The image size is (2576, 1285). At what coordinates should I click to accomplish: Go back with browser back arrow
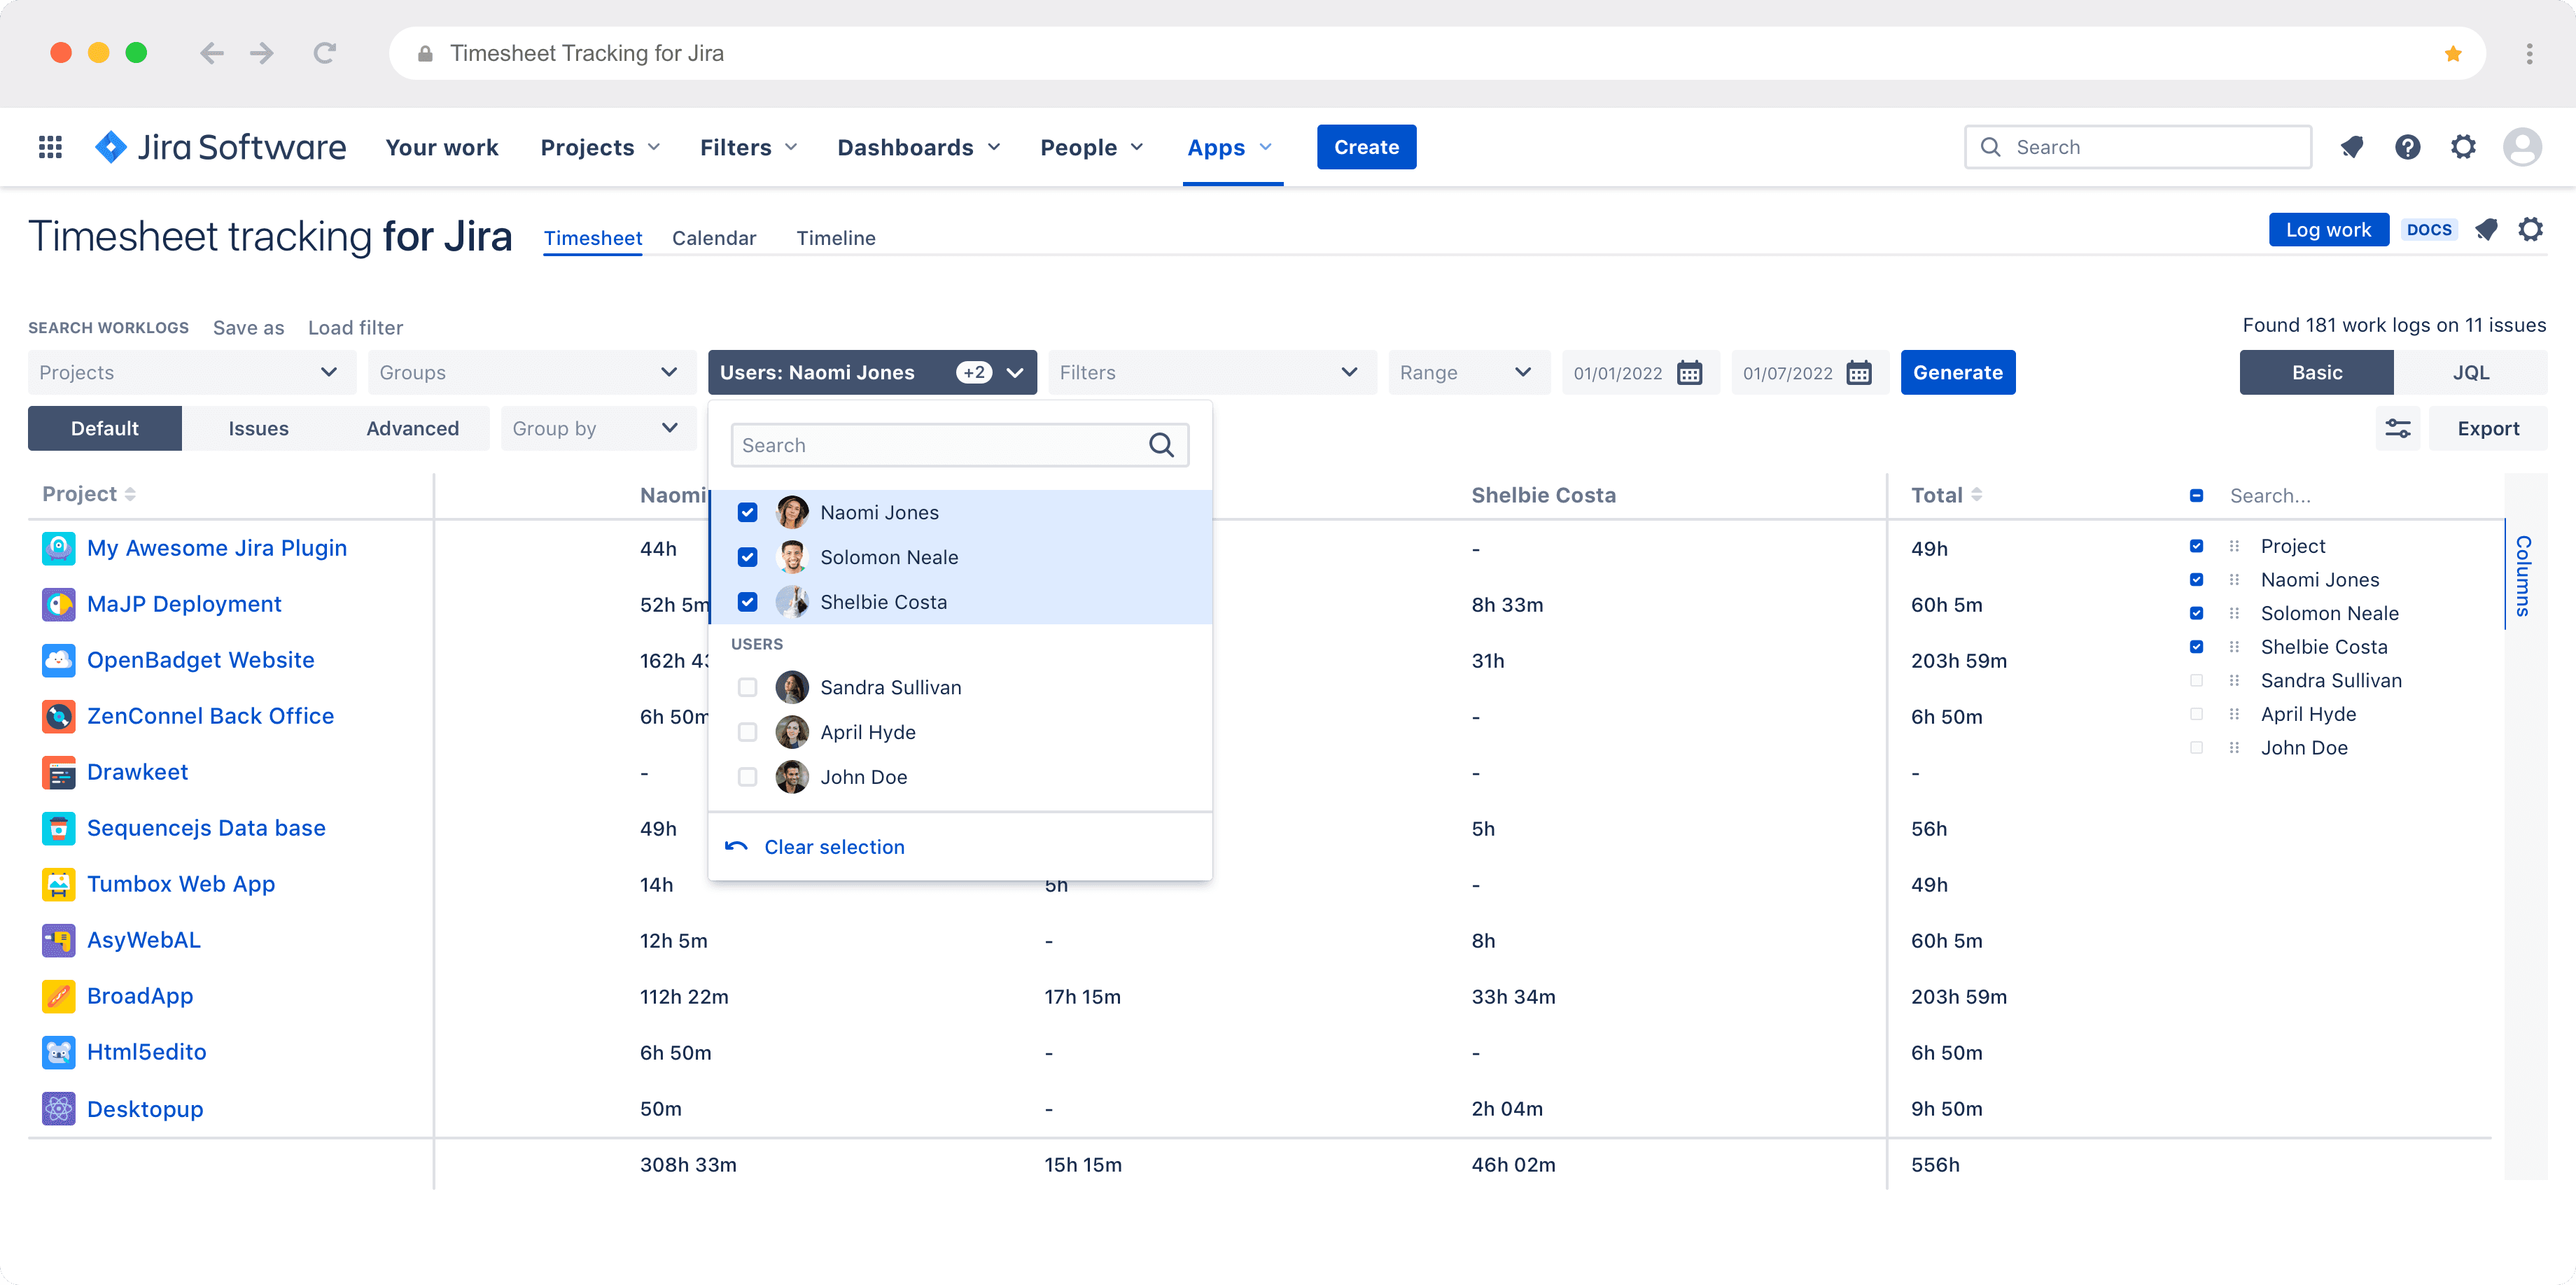211,53
